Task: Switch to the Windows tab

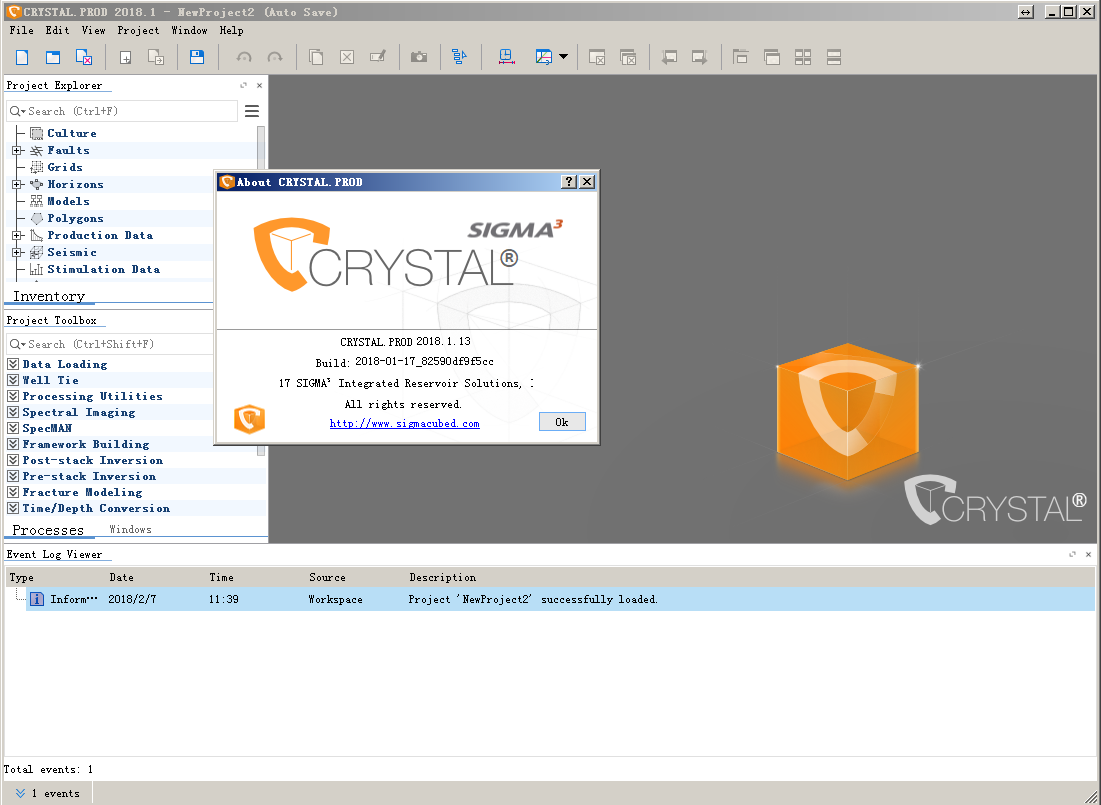Action: tap(130, 530)
